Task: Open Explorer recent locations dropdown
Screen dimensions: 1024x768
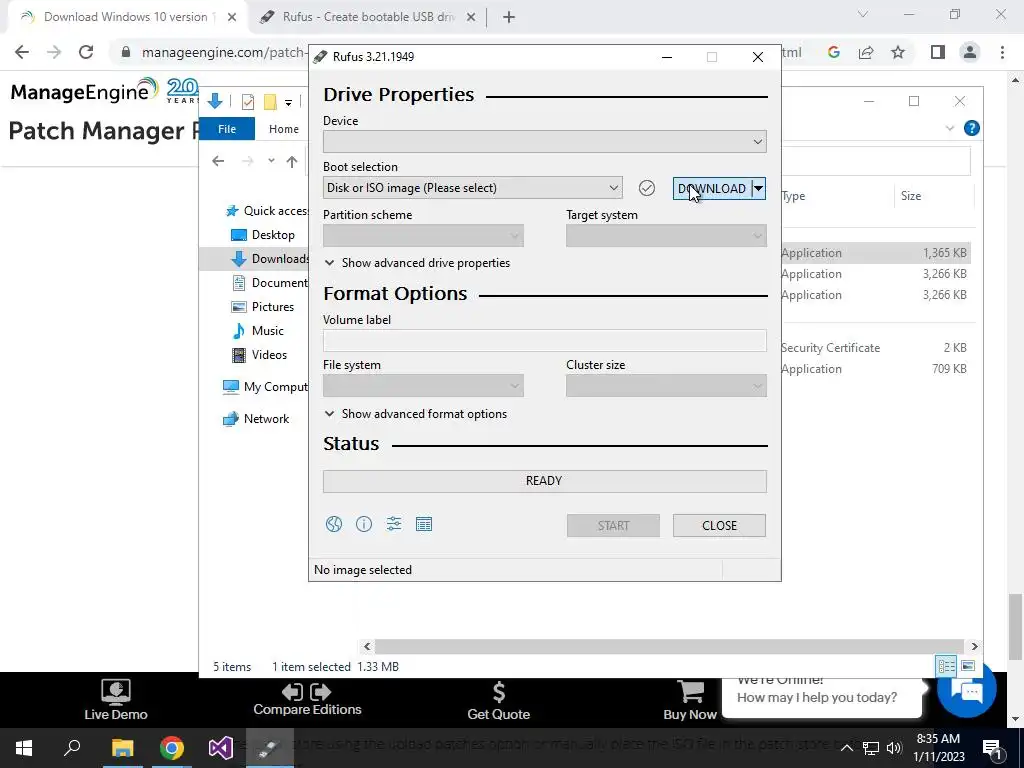Action: pos(271,161)
